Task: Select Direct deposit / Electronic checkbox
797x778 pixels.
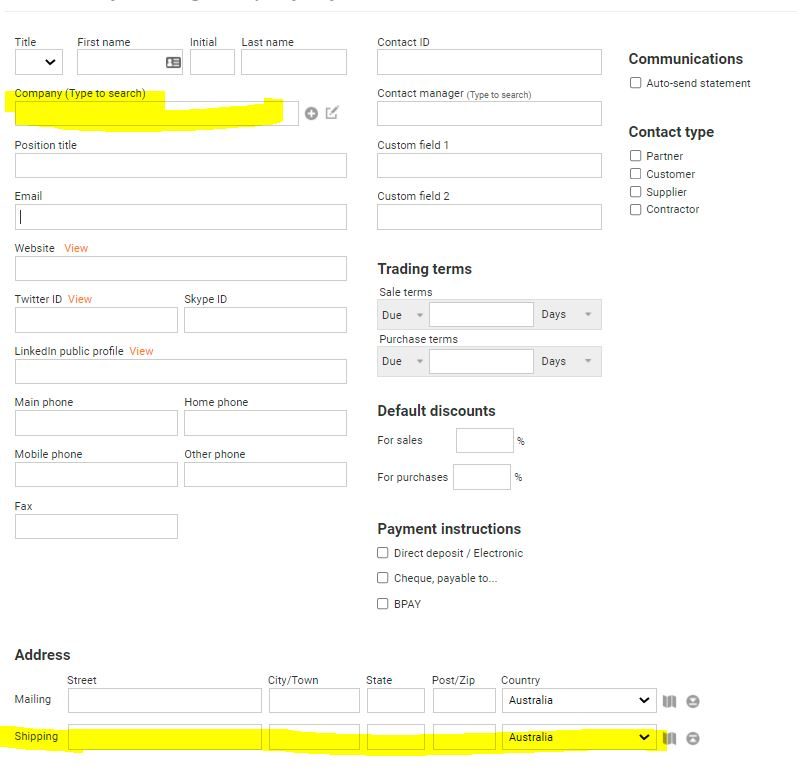Action: click(383, 553)
